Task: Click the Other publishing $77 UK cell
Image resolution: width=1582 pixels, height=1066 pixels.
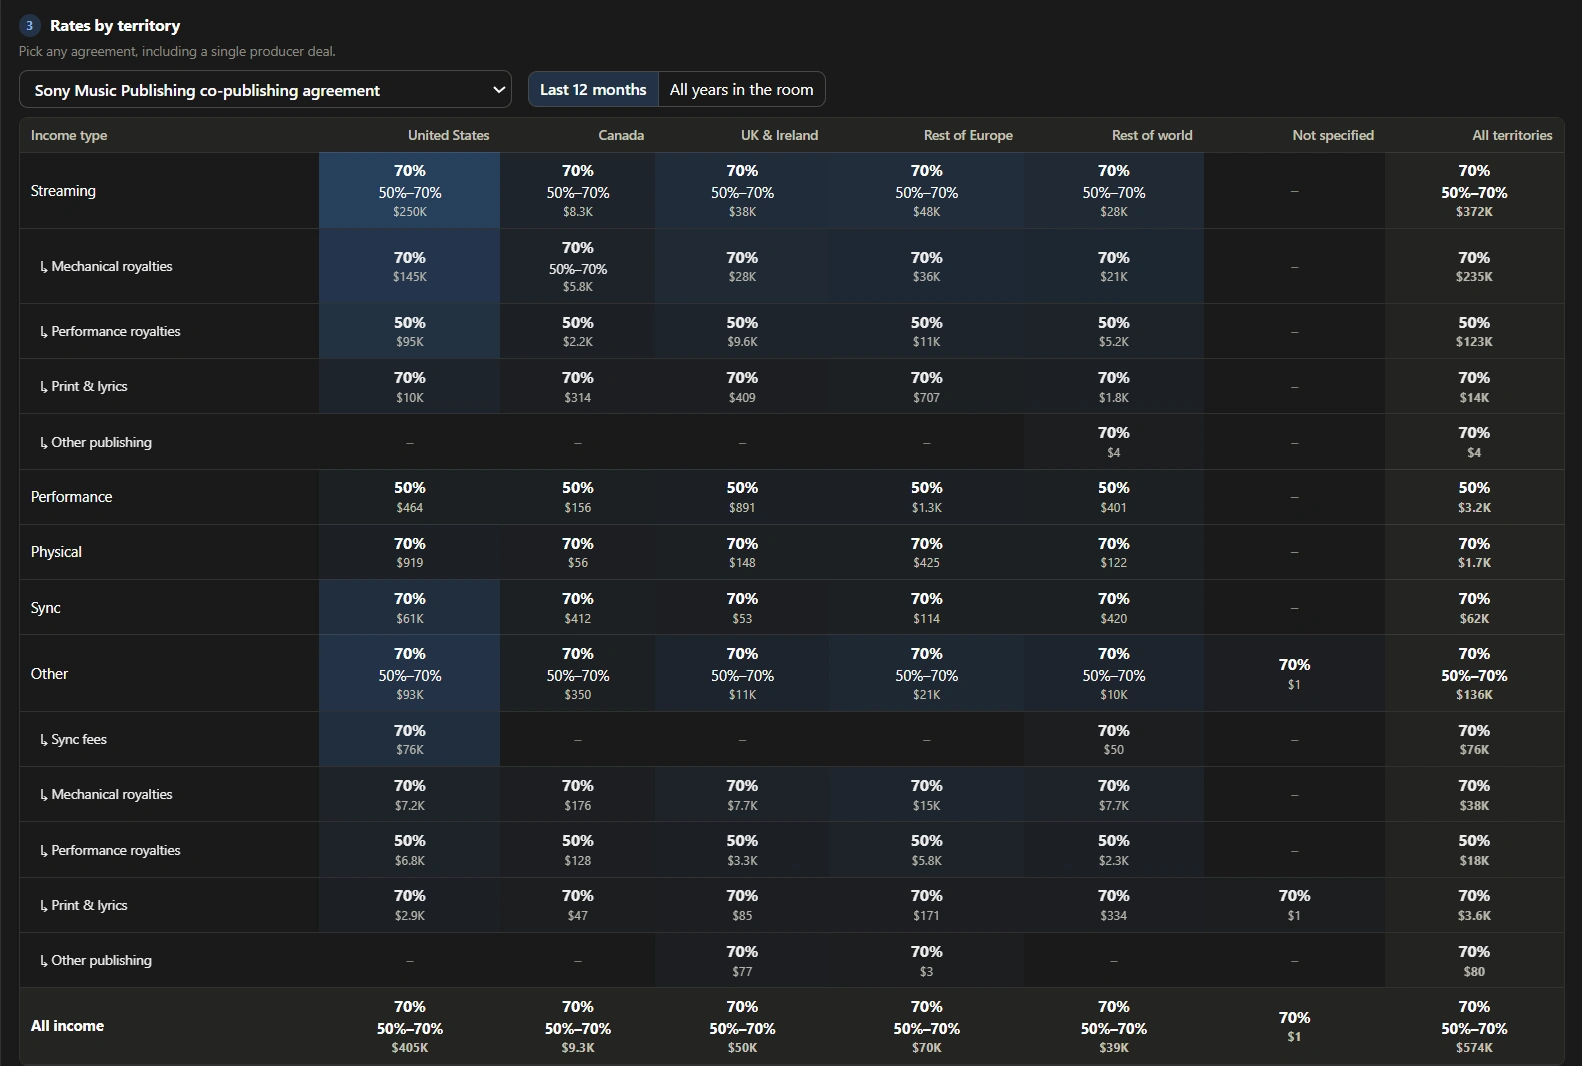Action: [x=742, y=961]
